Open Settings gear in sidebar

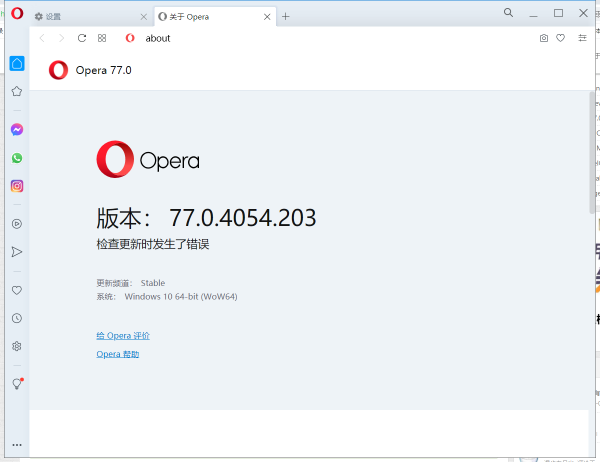tap(17, 346)
